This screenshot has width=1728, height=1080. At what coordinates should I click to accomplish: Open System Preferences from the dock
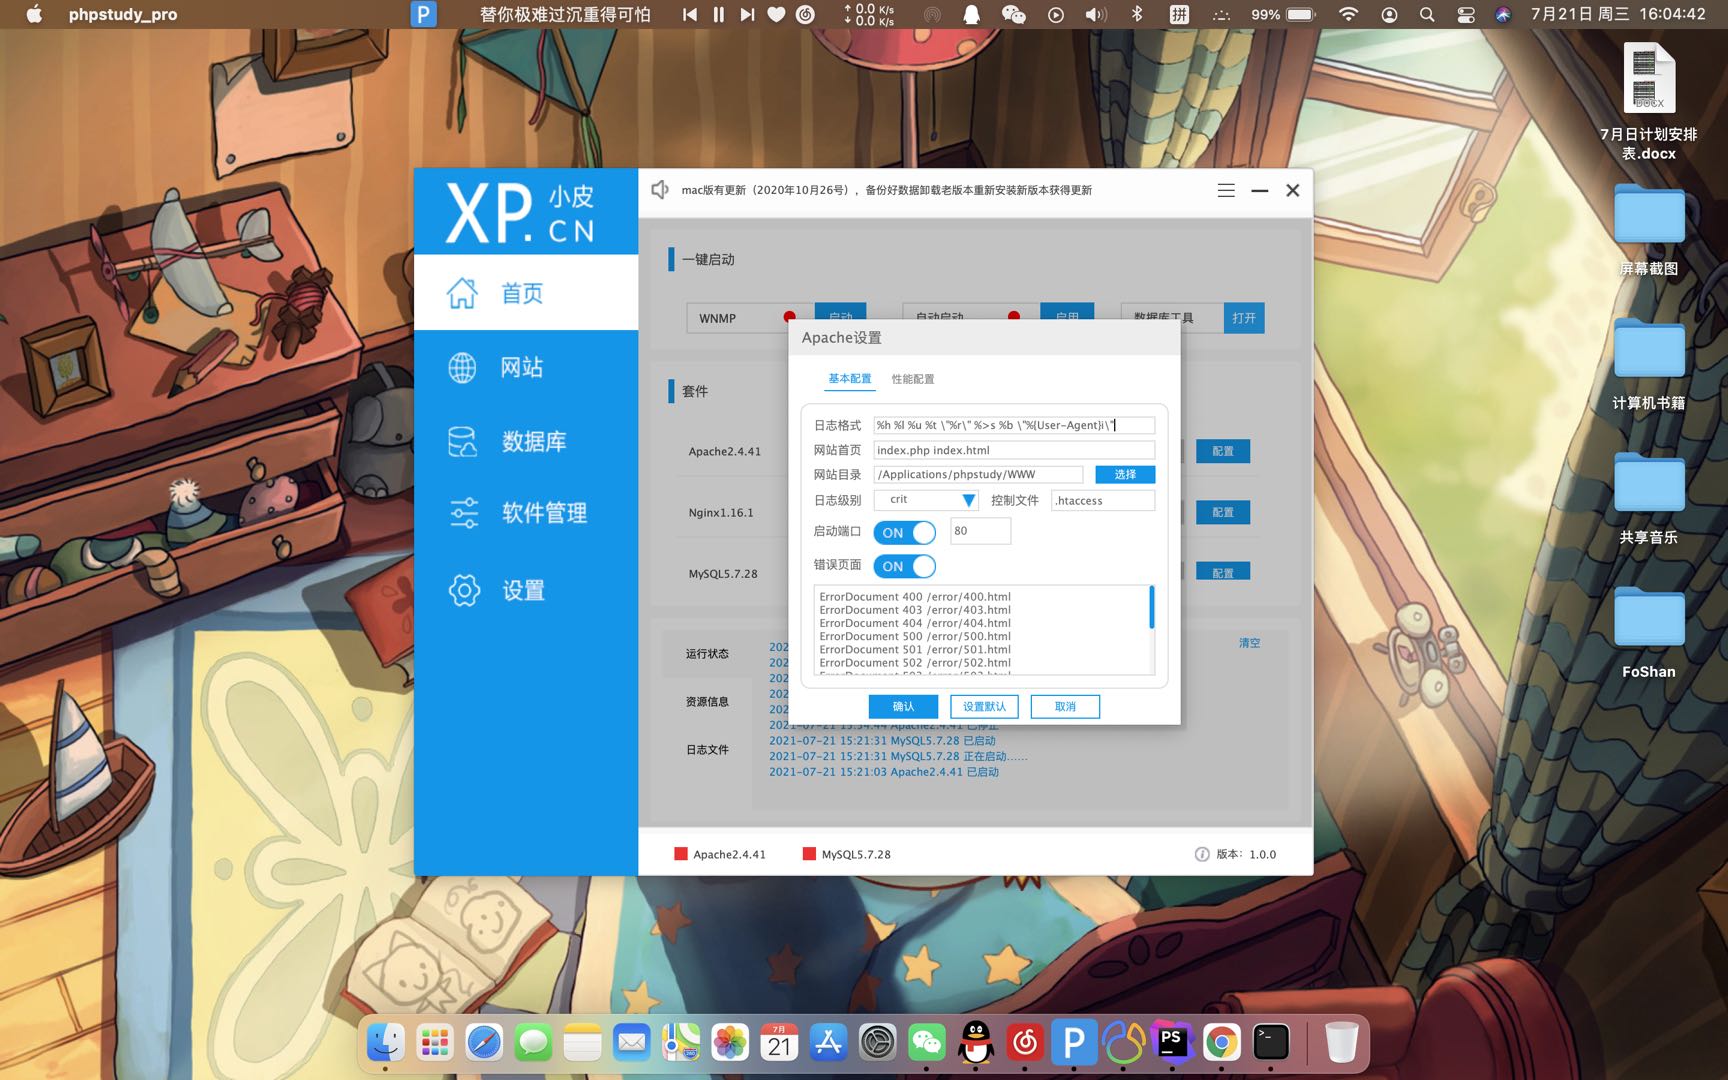coord(877,1043)
